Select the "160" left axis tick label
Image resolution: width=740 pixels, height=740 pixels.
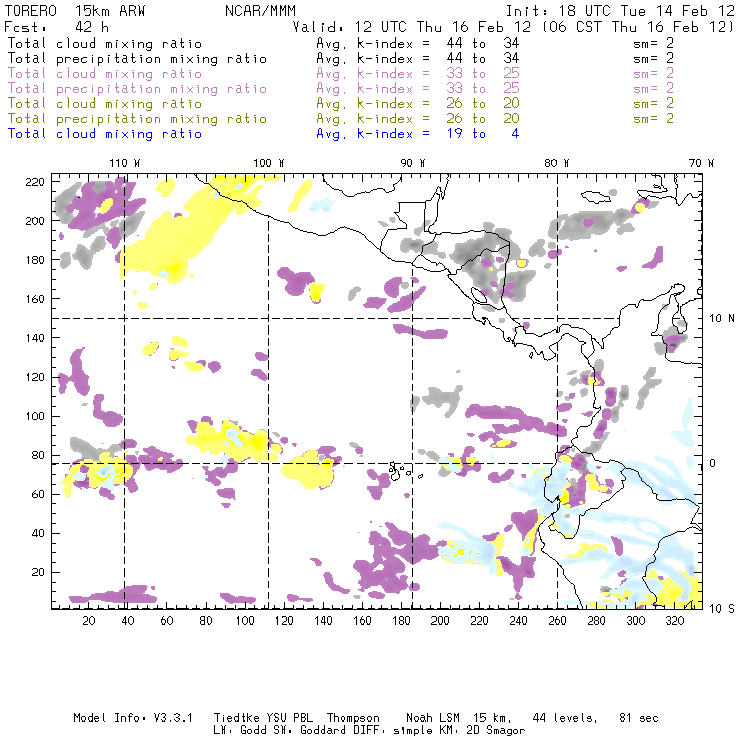pos(35,299)
